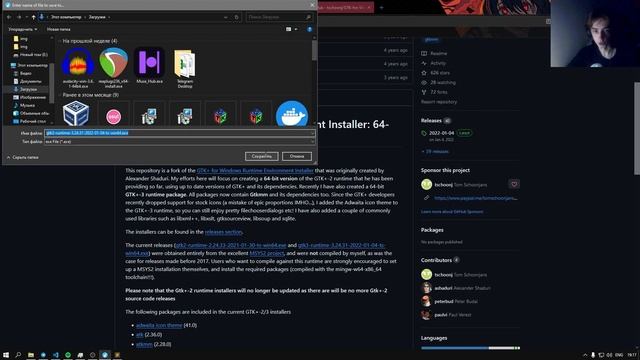Go up one folder level arrow

pos(33,17)
